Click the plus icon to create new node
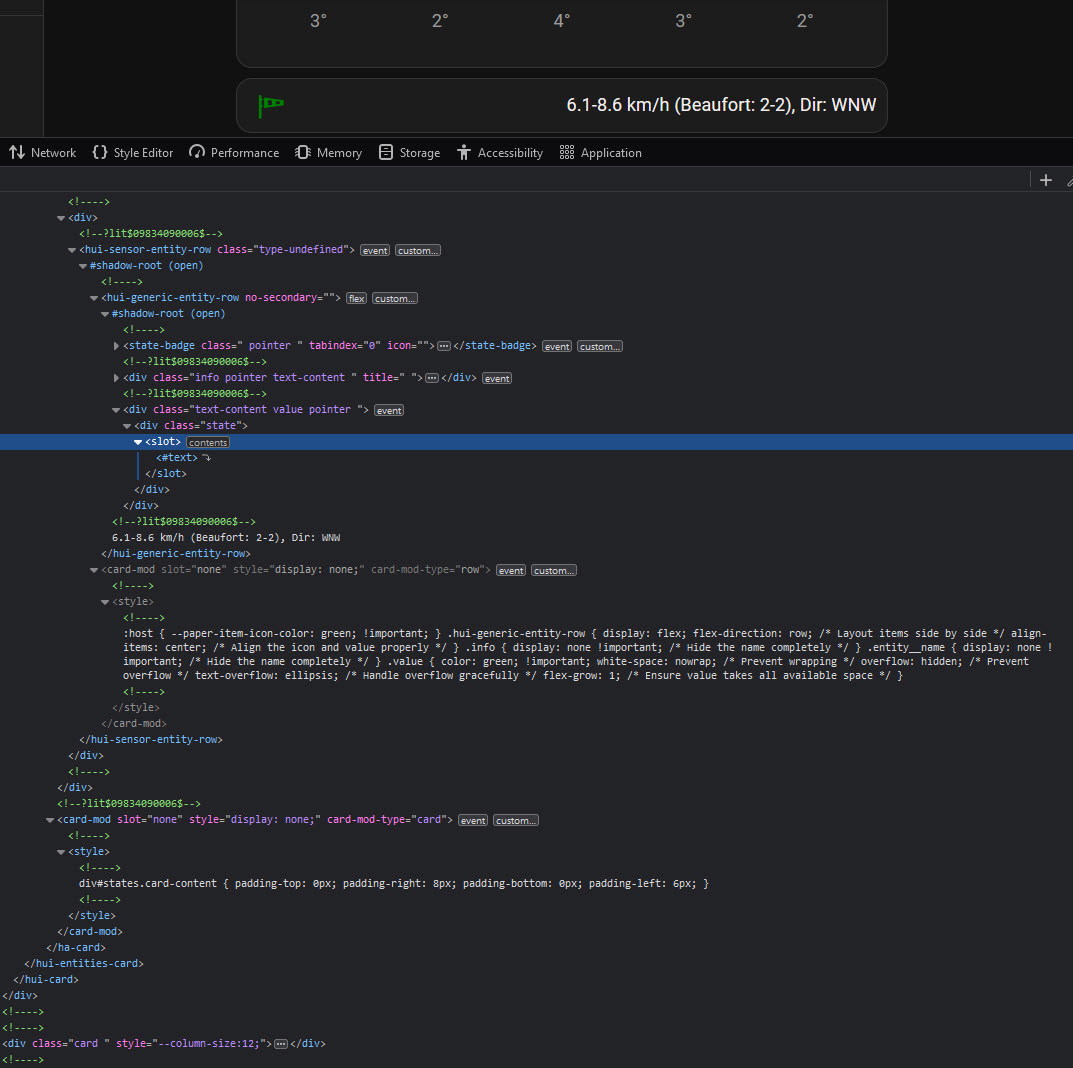Image resolution: width=1073 pixels, height=1068 pixels. tap(1045, 180)
